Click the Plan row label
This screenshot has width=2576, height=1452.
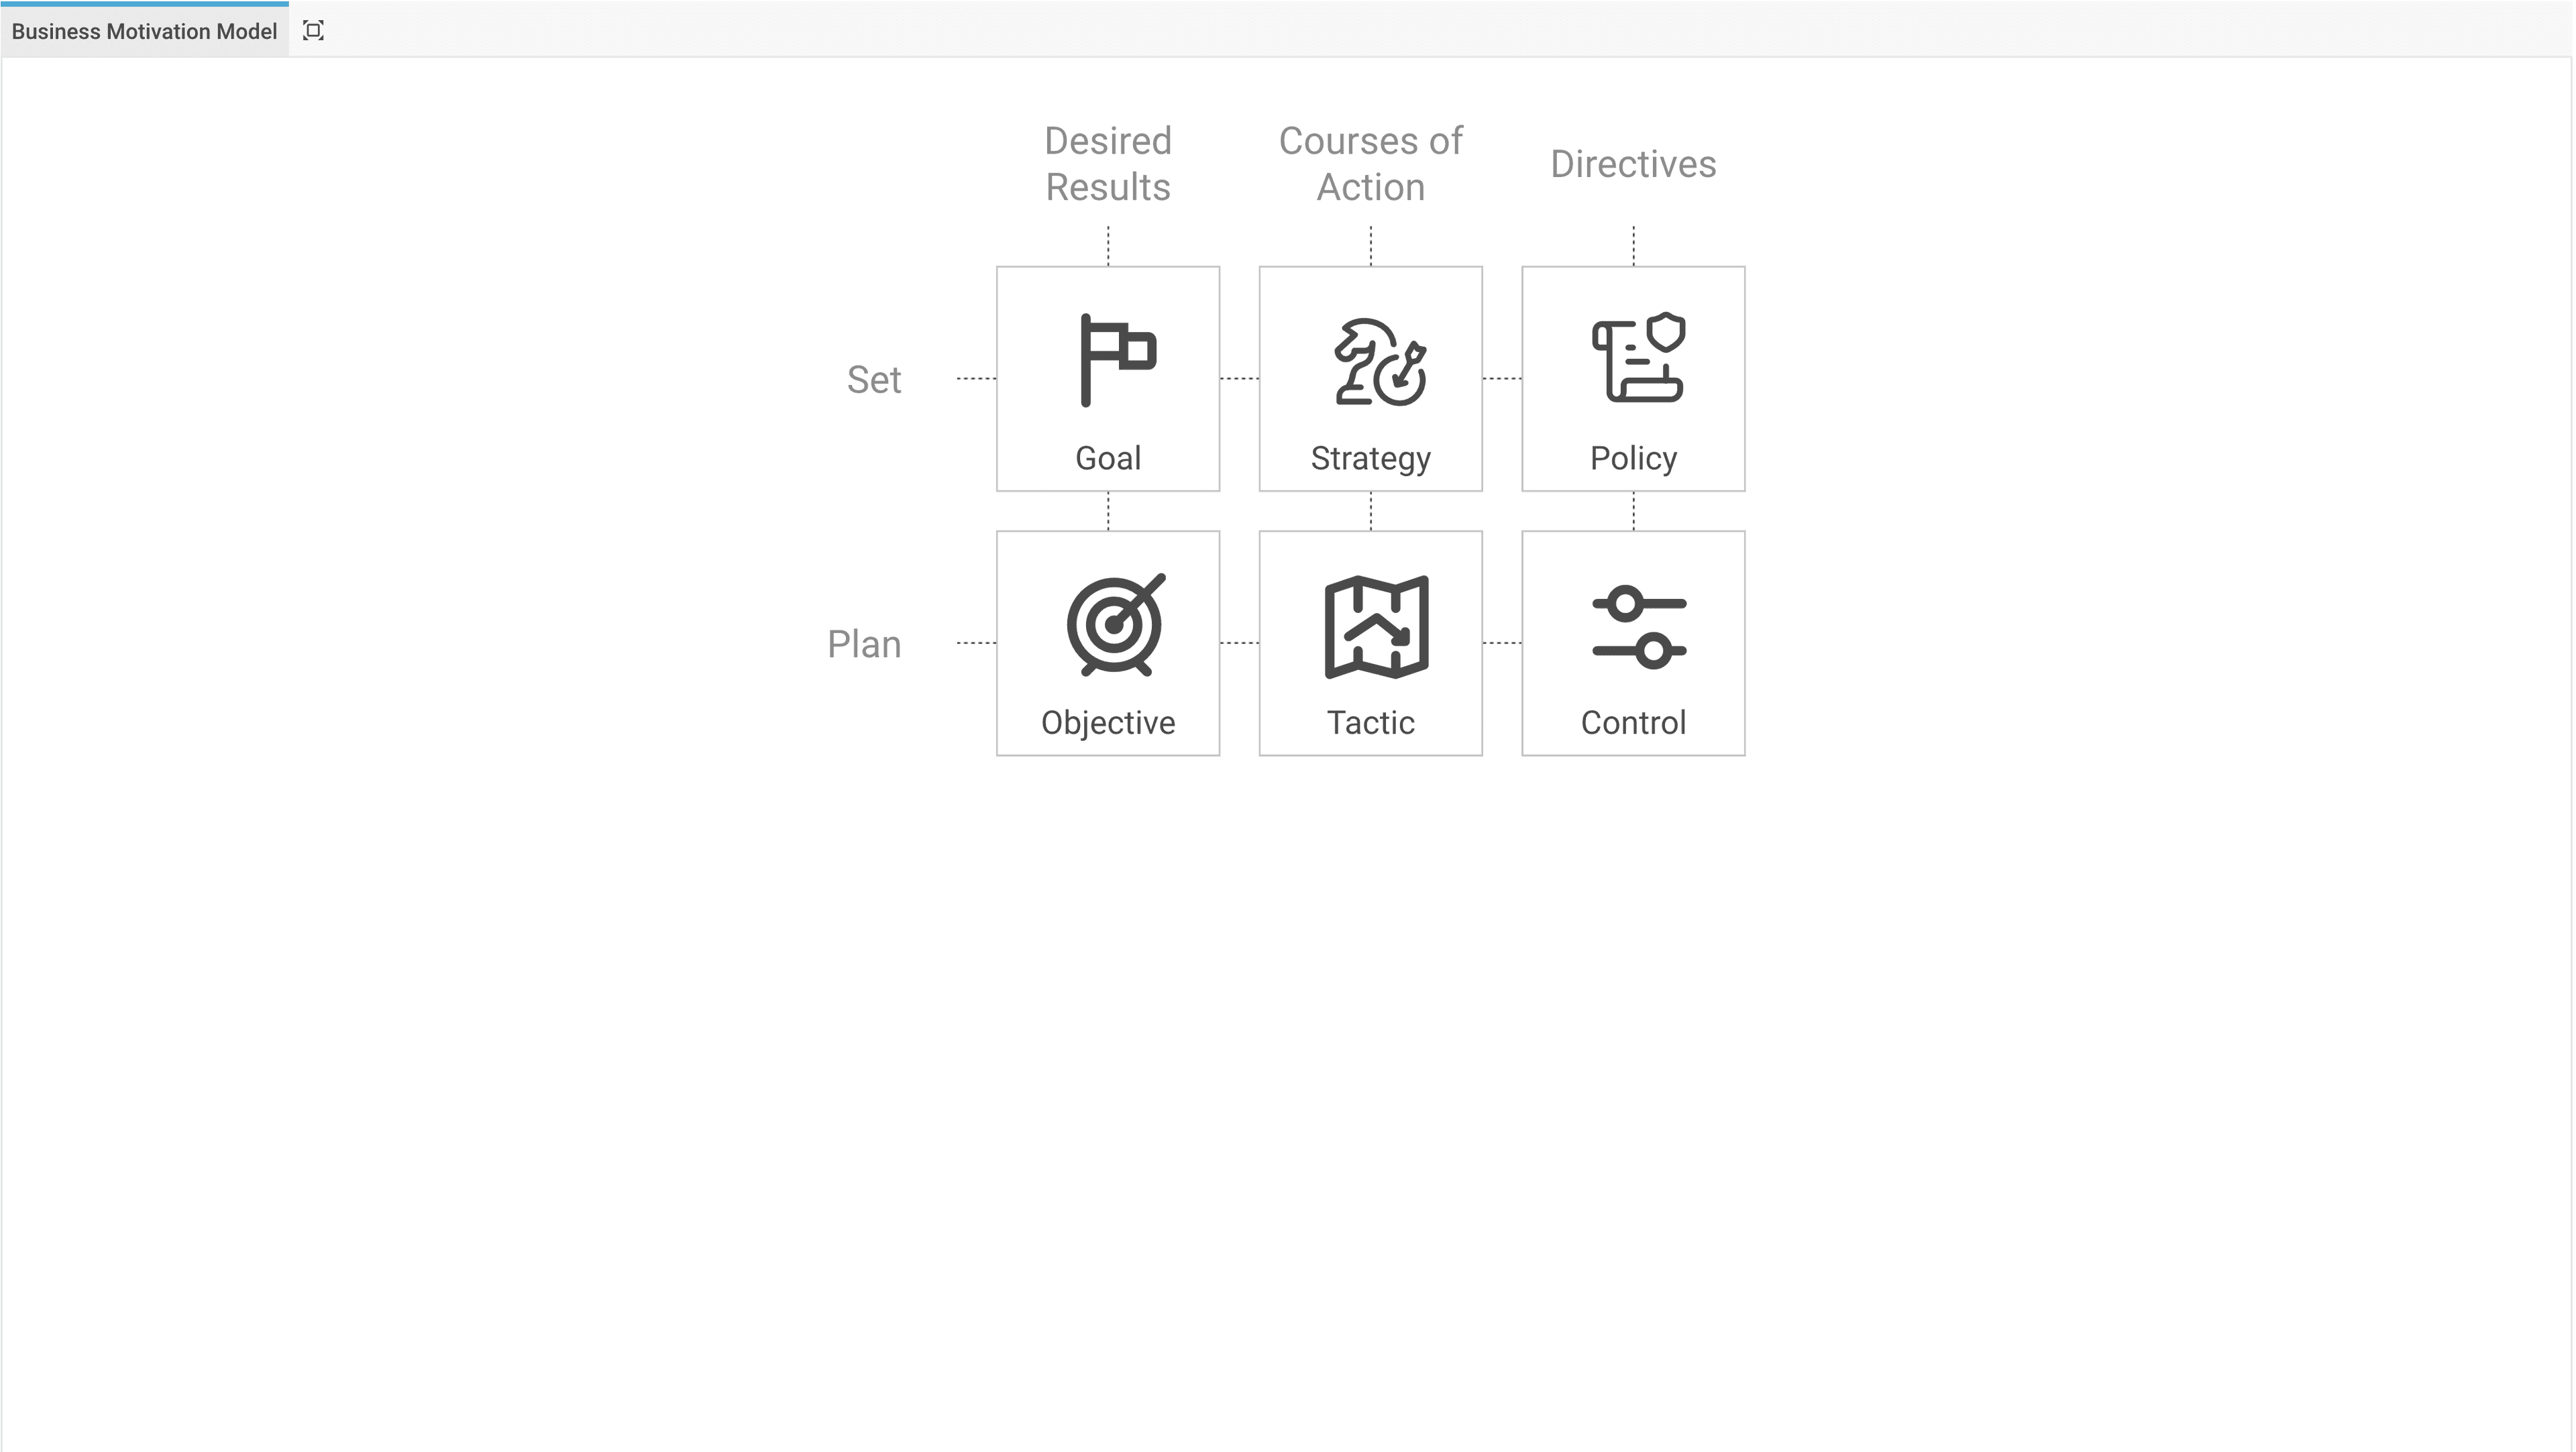[864, 645]
